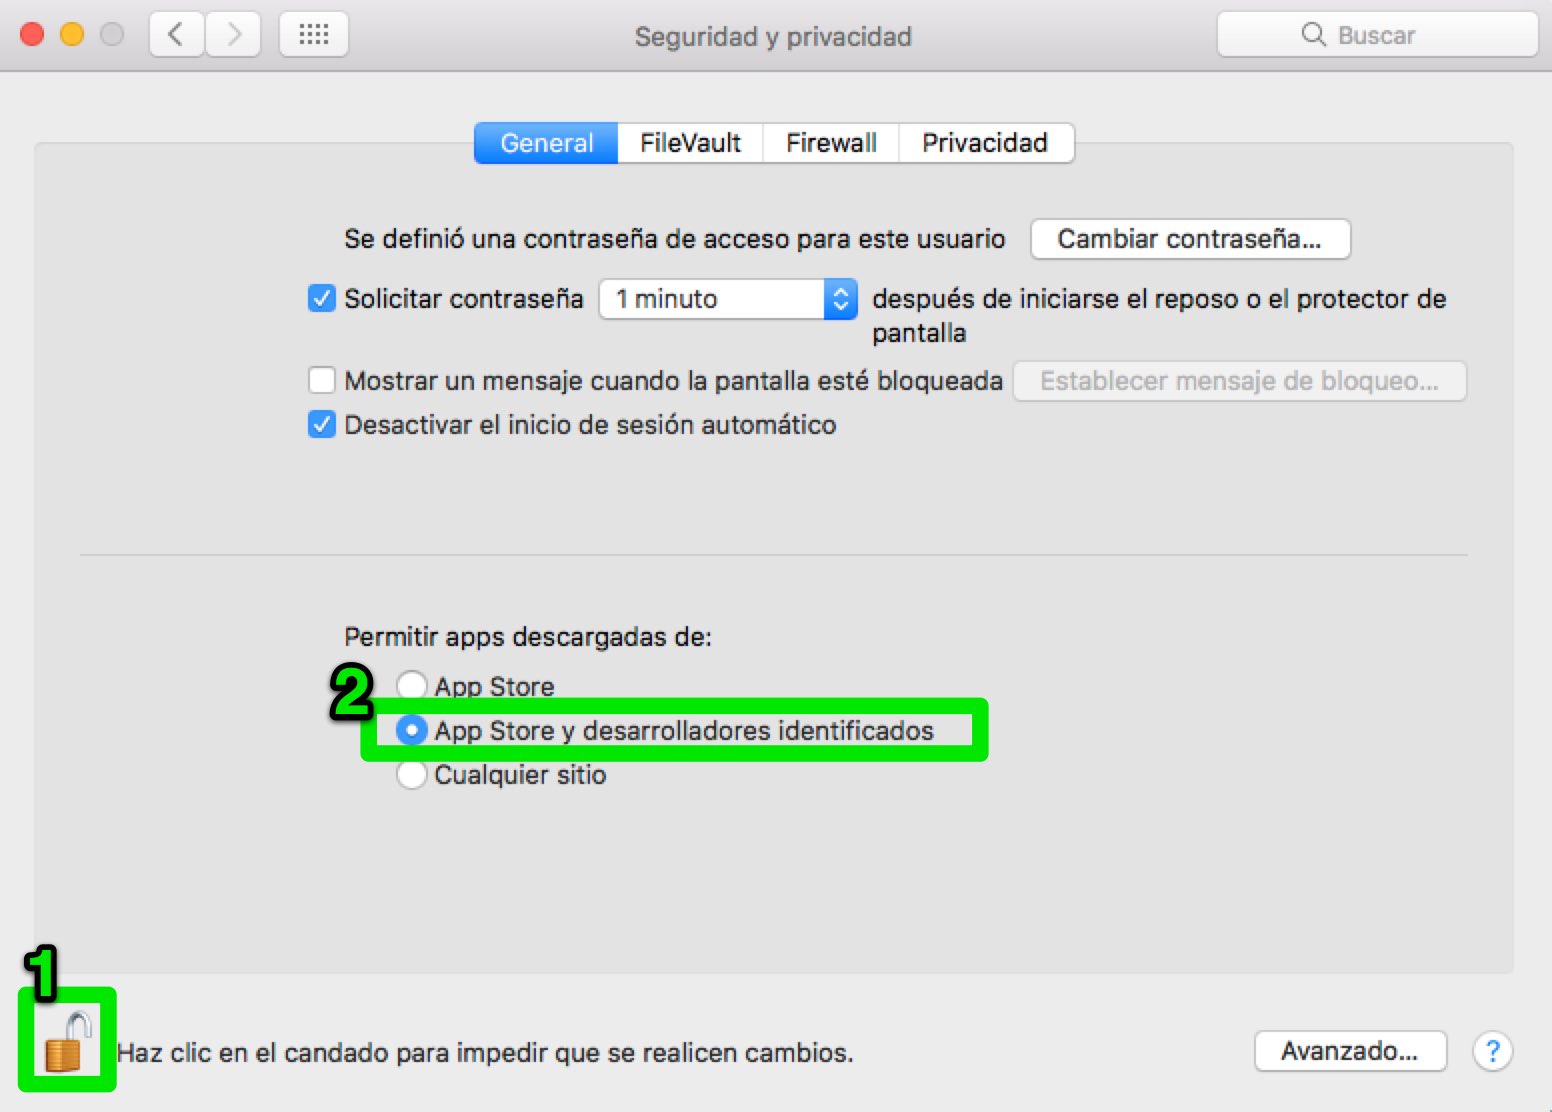This screenshot has height=1112, width=1552.
Task: Choose App Store y desarrolladores identificados
Action: (x=412, y=731)
